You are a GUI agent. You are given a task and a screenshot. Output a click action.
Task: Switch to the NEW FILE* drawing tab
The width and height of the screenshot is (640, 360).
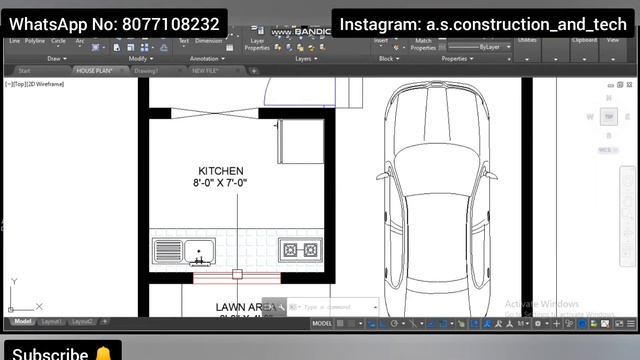205,71
